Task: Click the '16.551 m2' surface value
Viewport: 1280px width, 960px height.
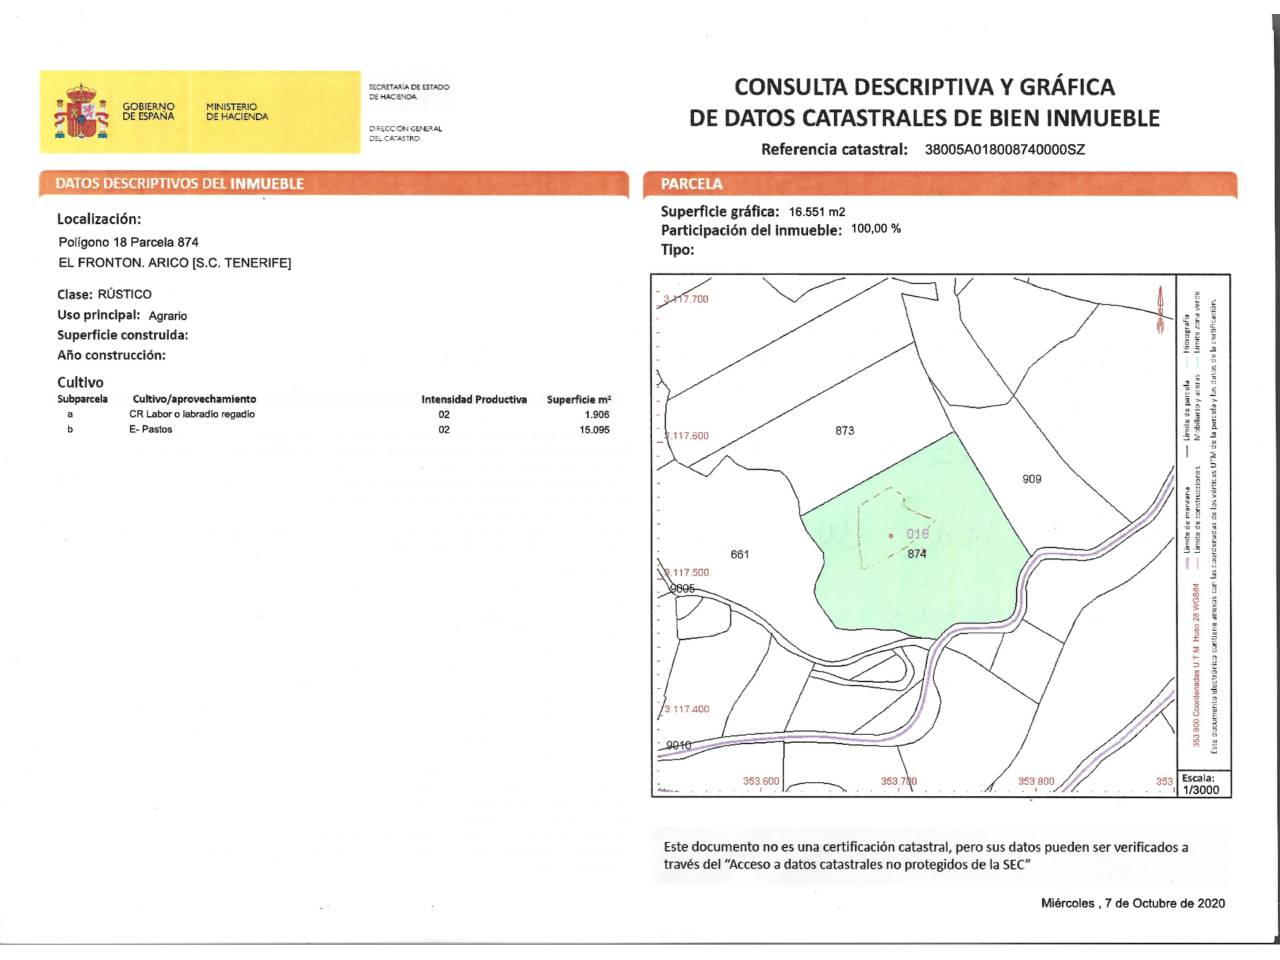Action: [x=817, y=212]
